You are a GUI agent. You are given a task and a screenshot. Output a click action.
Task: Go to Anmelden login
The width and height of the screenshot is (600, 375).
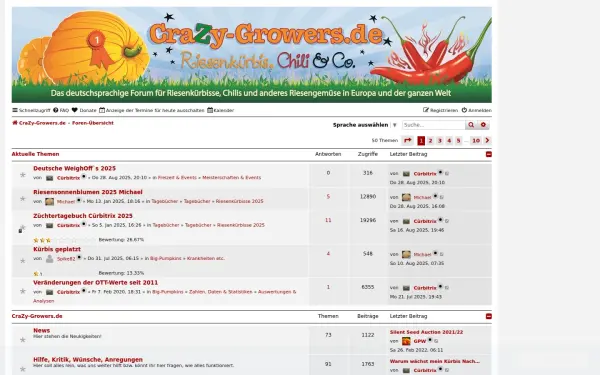tap(476, 110)
